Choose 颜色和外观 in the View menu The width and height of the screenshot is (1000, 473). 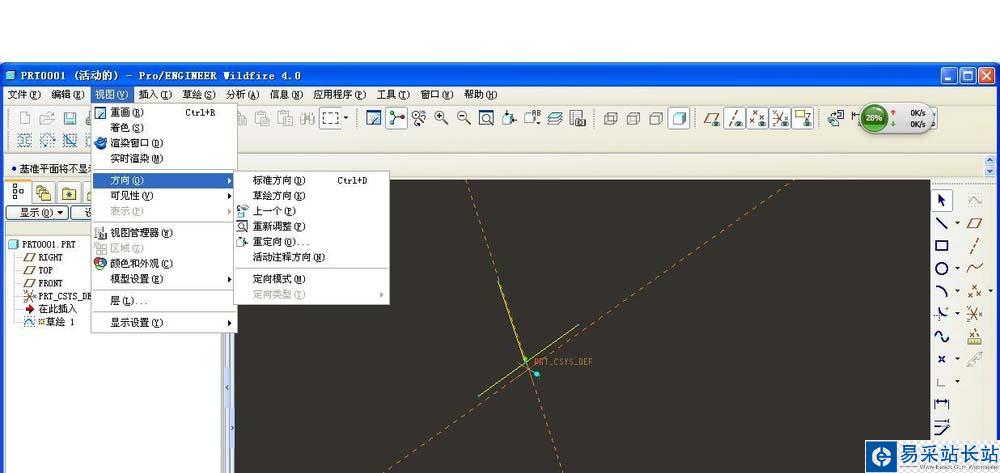165,263
